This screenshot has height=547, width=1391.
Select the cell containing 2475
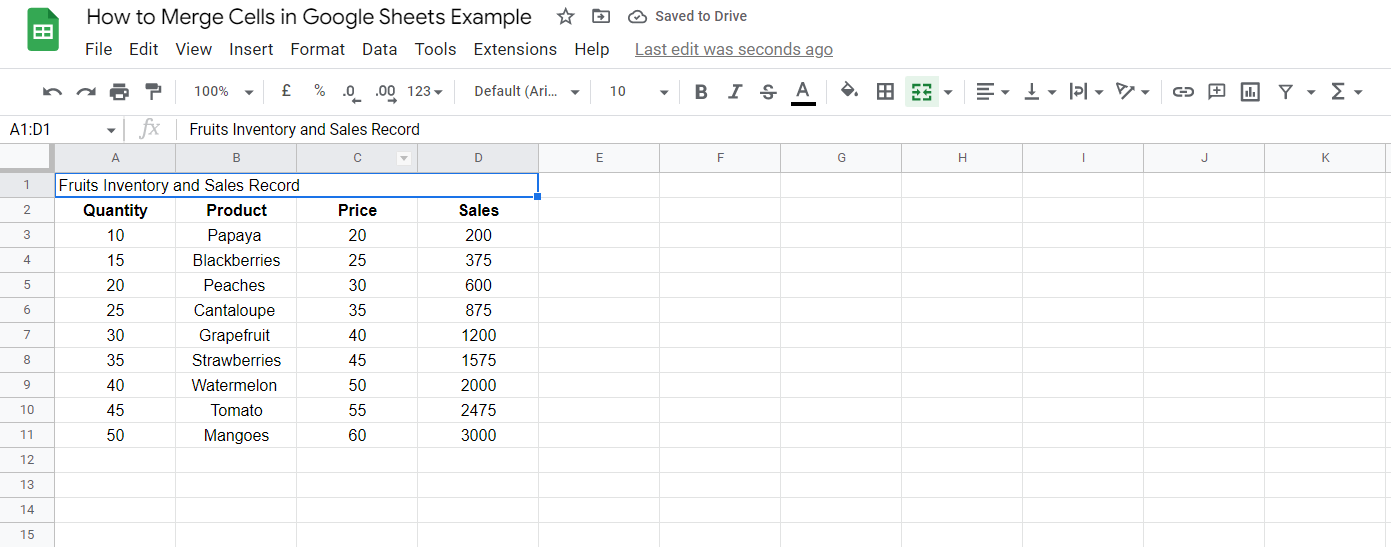click(x=478, y=410)
